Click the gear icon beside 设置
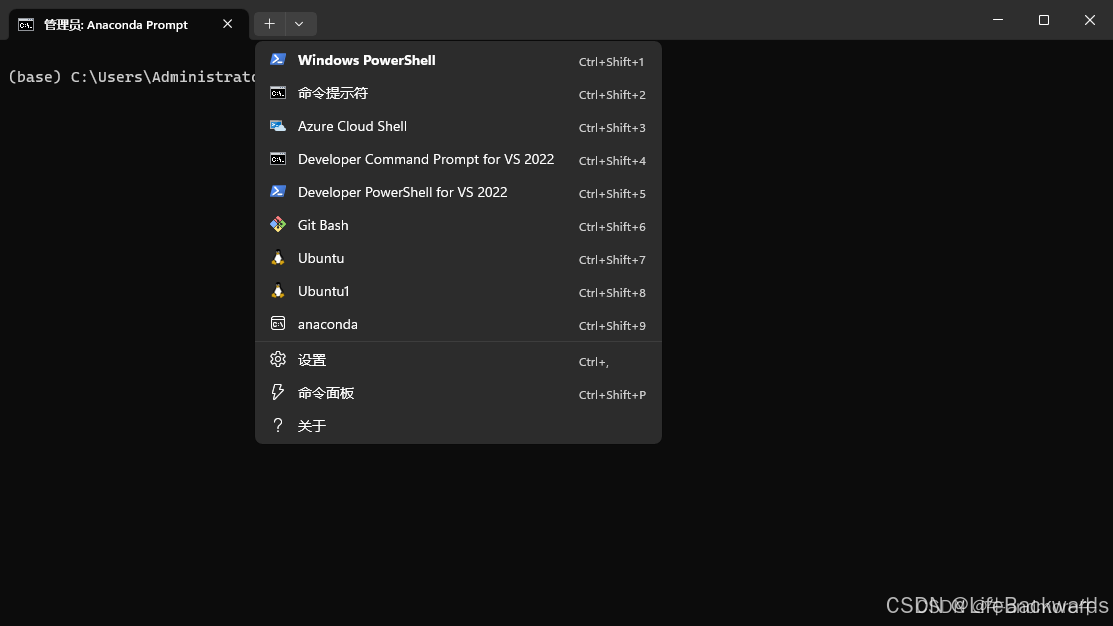 278,359
